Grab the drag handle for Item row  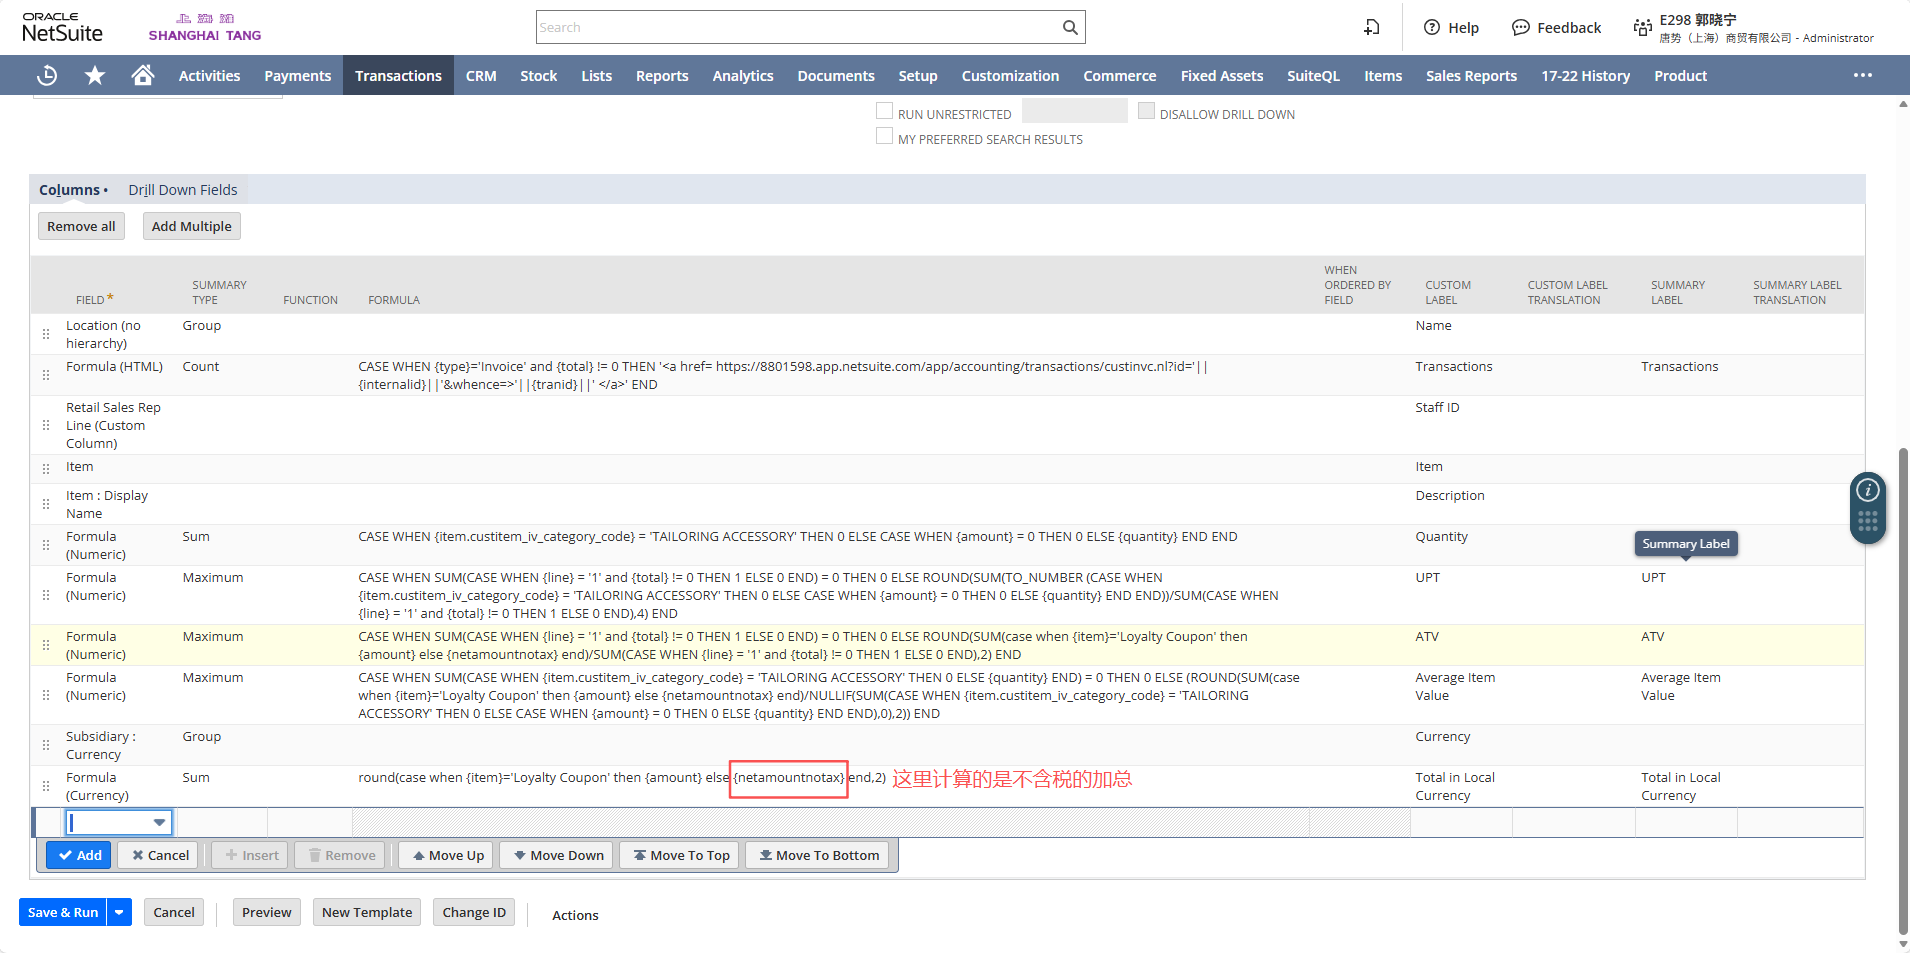46,469
